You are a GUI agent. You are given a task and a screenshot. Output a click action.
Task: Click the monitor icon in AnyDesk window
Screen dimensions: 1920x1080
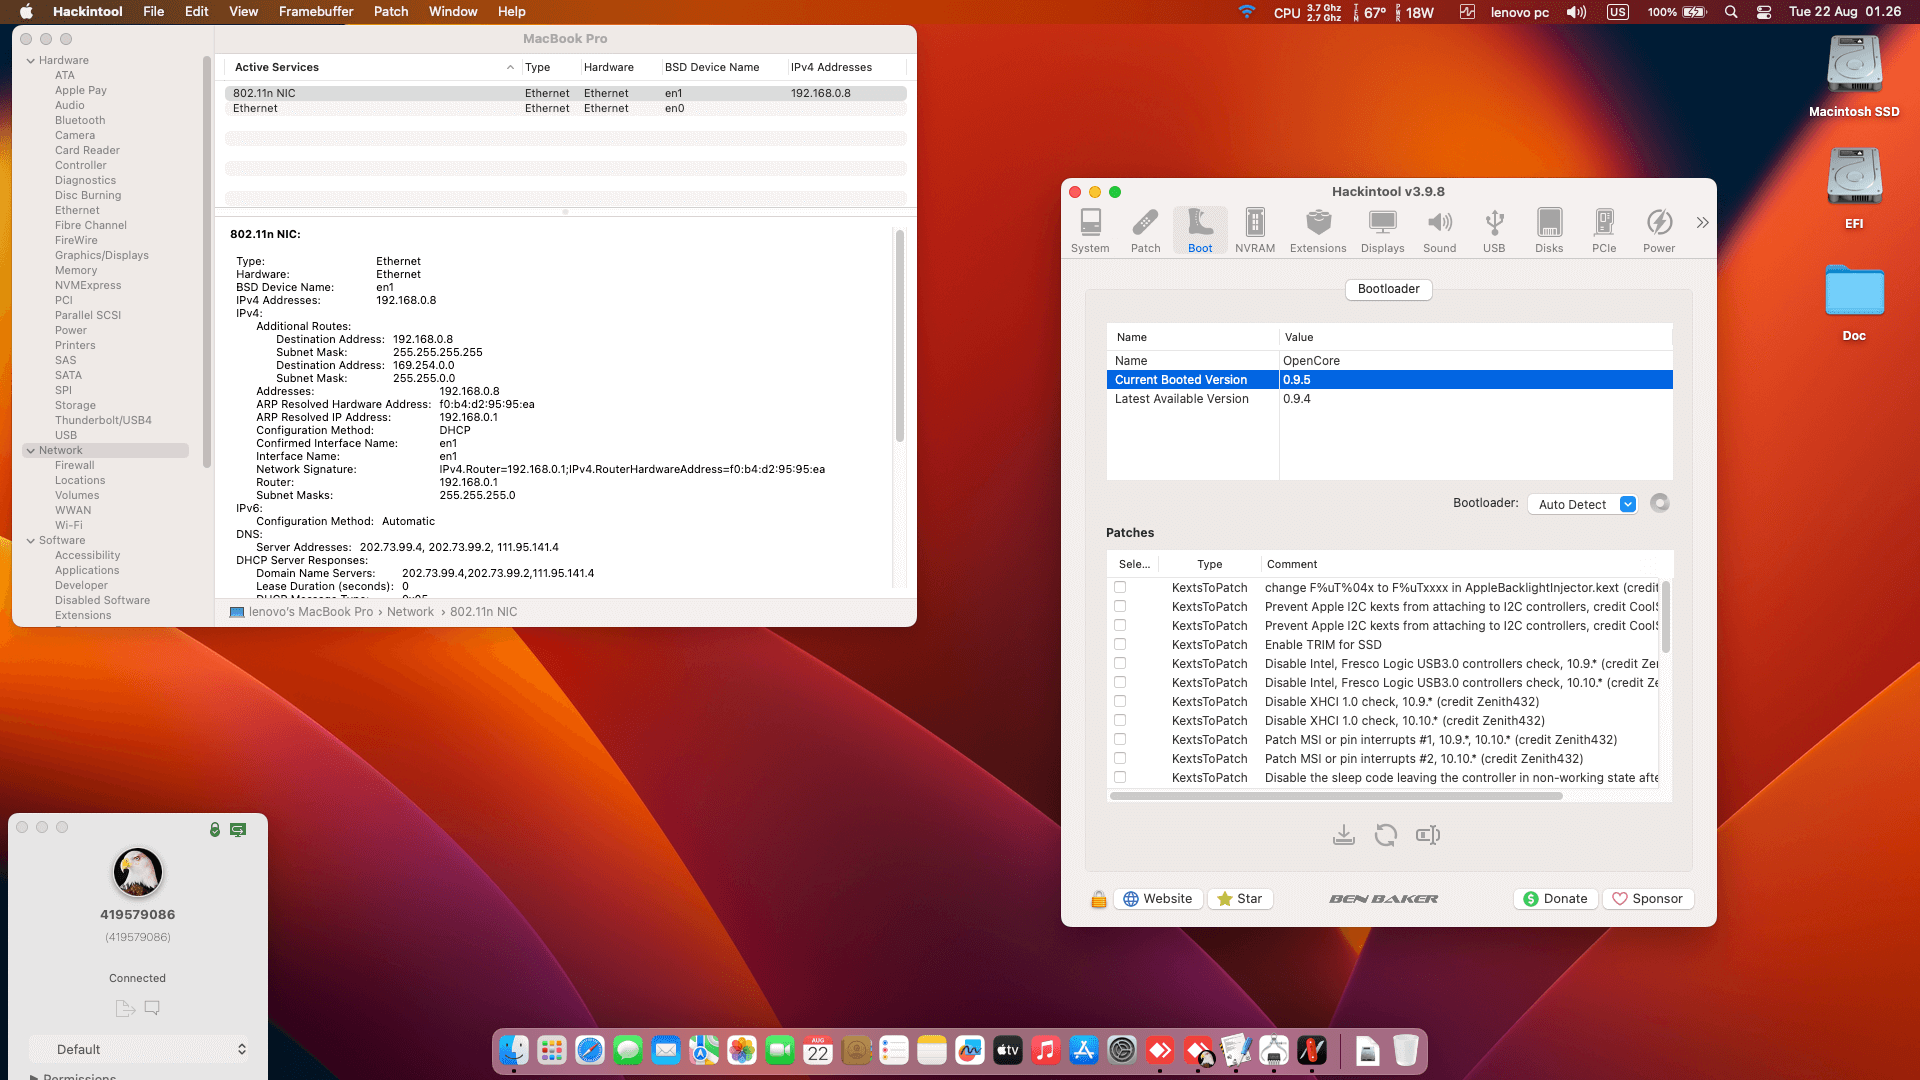click(238, 830)
